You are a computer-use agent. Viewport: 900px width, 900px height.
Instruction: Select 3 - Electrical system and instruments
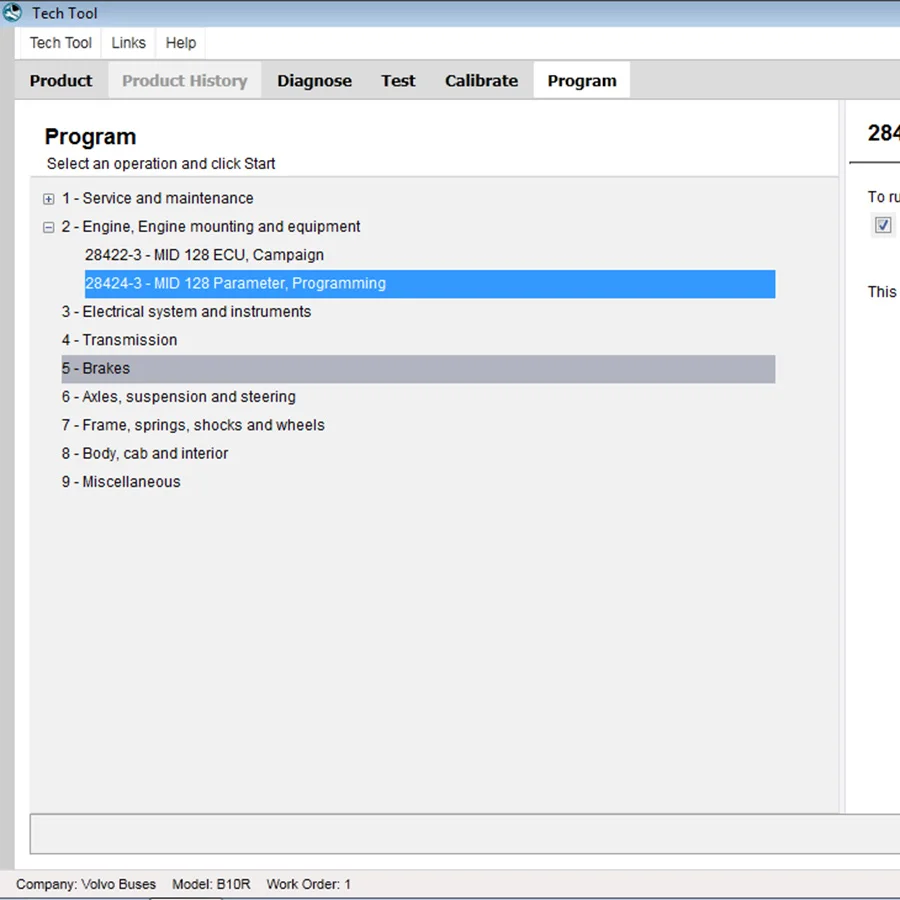pyautogui.click(x=187, y=312)
